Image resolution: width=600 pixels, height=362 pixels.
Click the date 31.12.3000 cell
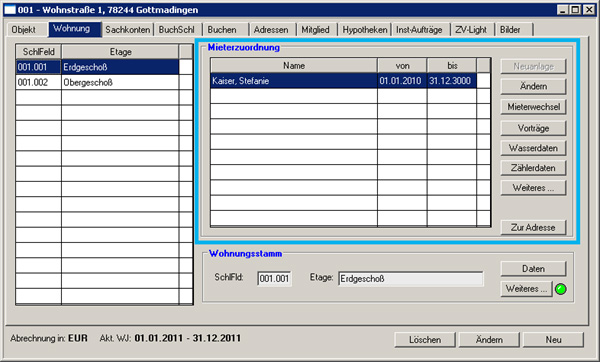point(452,81)
